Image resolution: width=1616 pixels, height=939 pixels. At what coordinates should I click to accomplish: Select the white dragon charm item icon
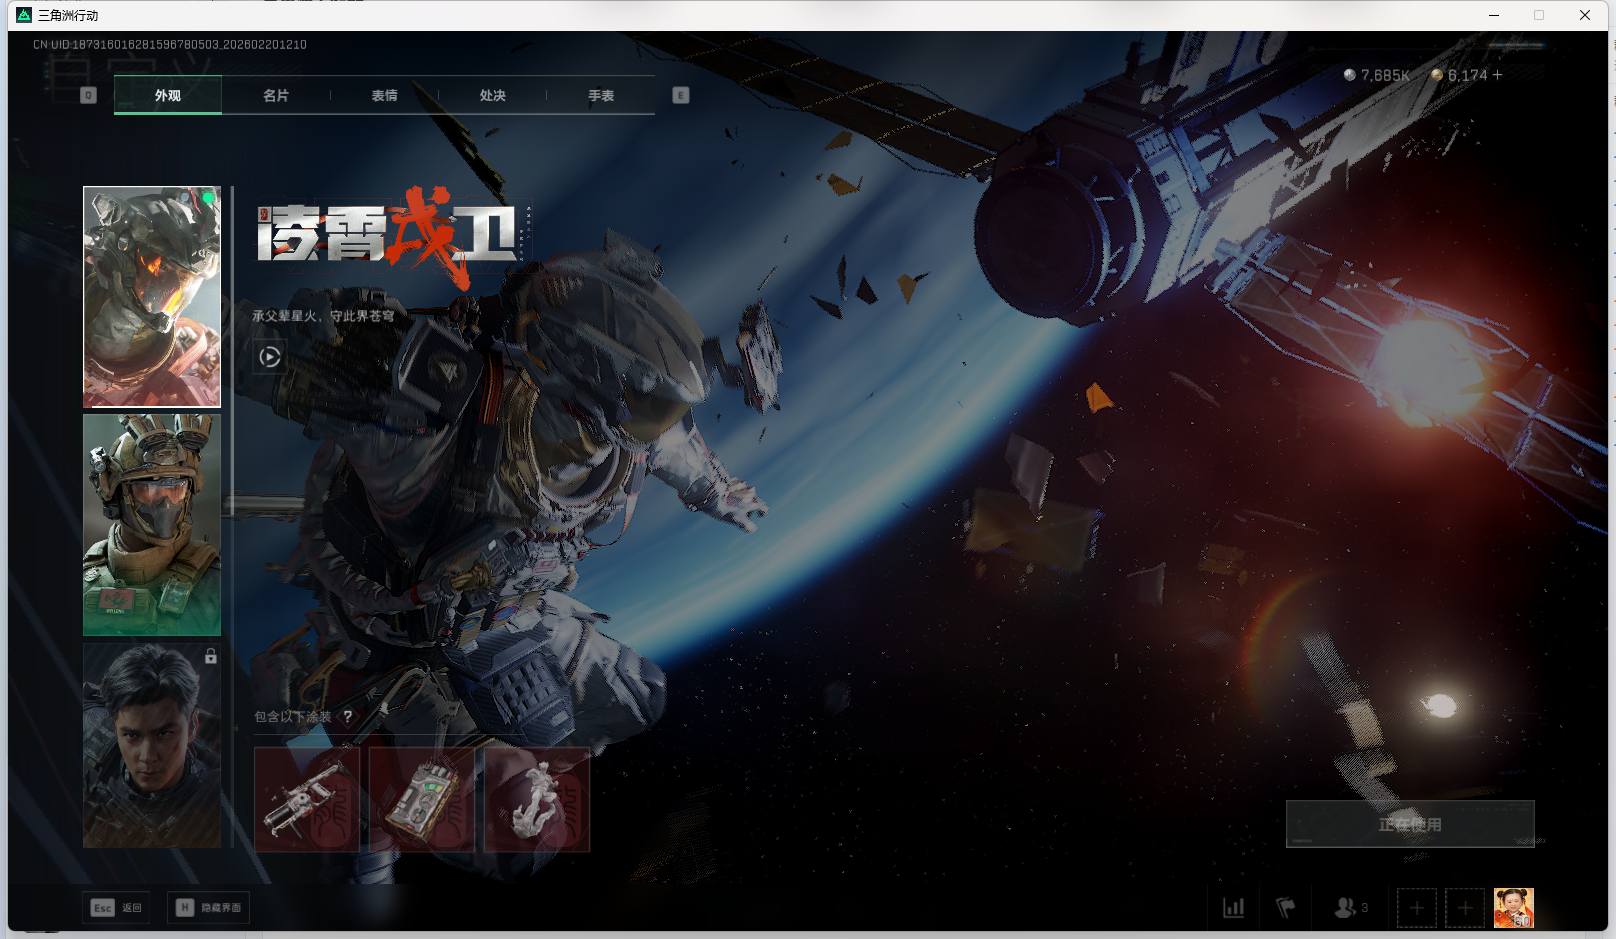[537, 799]
